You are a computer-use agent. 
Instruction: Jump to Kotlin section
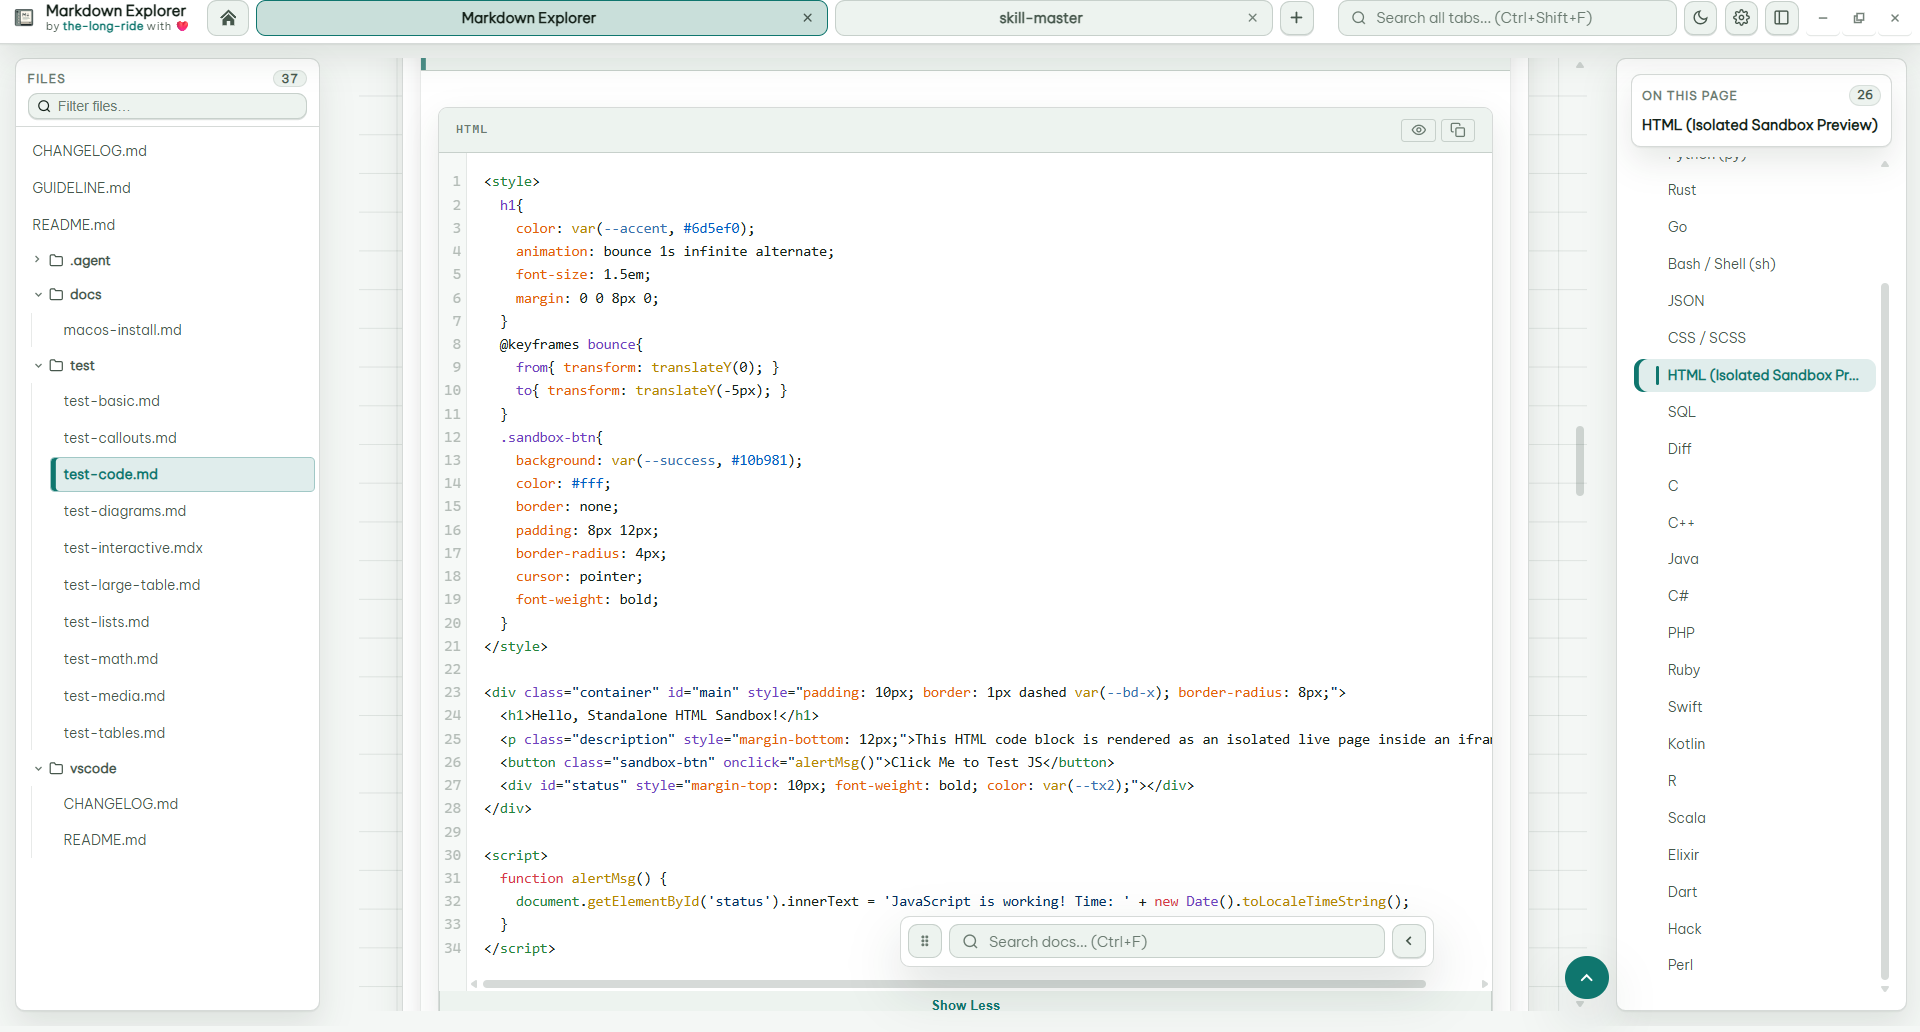[1686, 744]
